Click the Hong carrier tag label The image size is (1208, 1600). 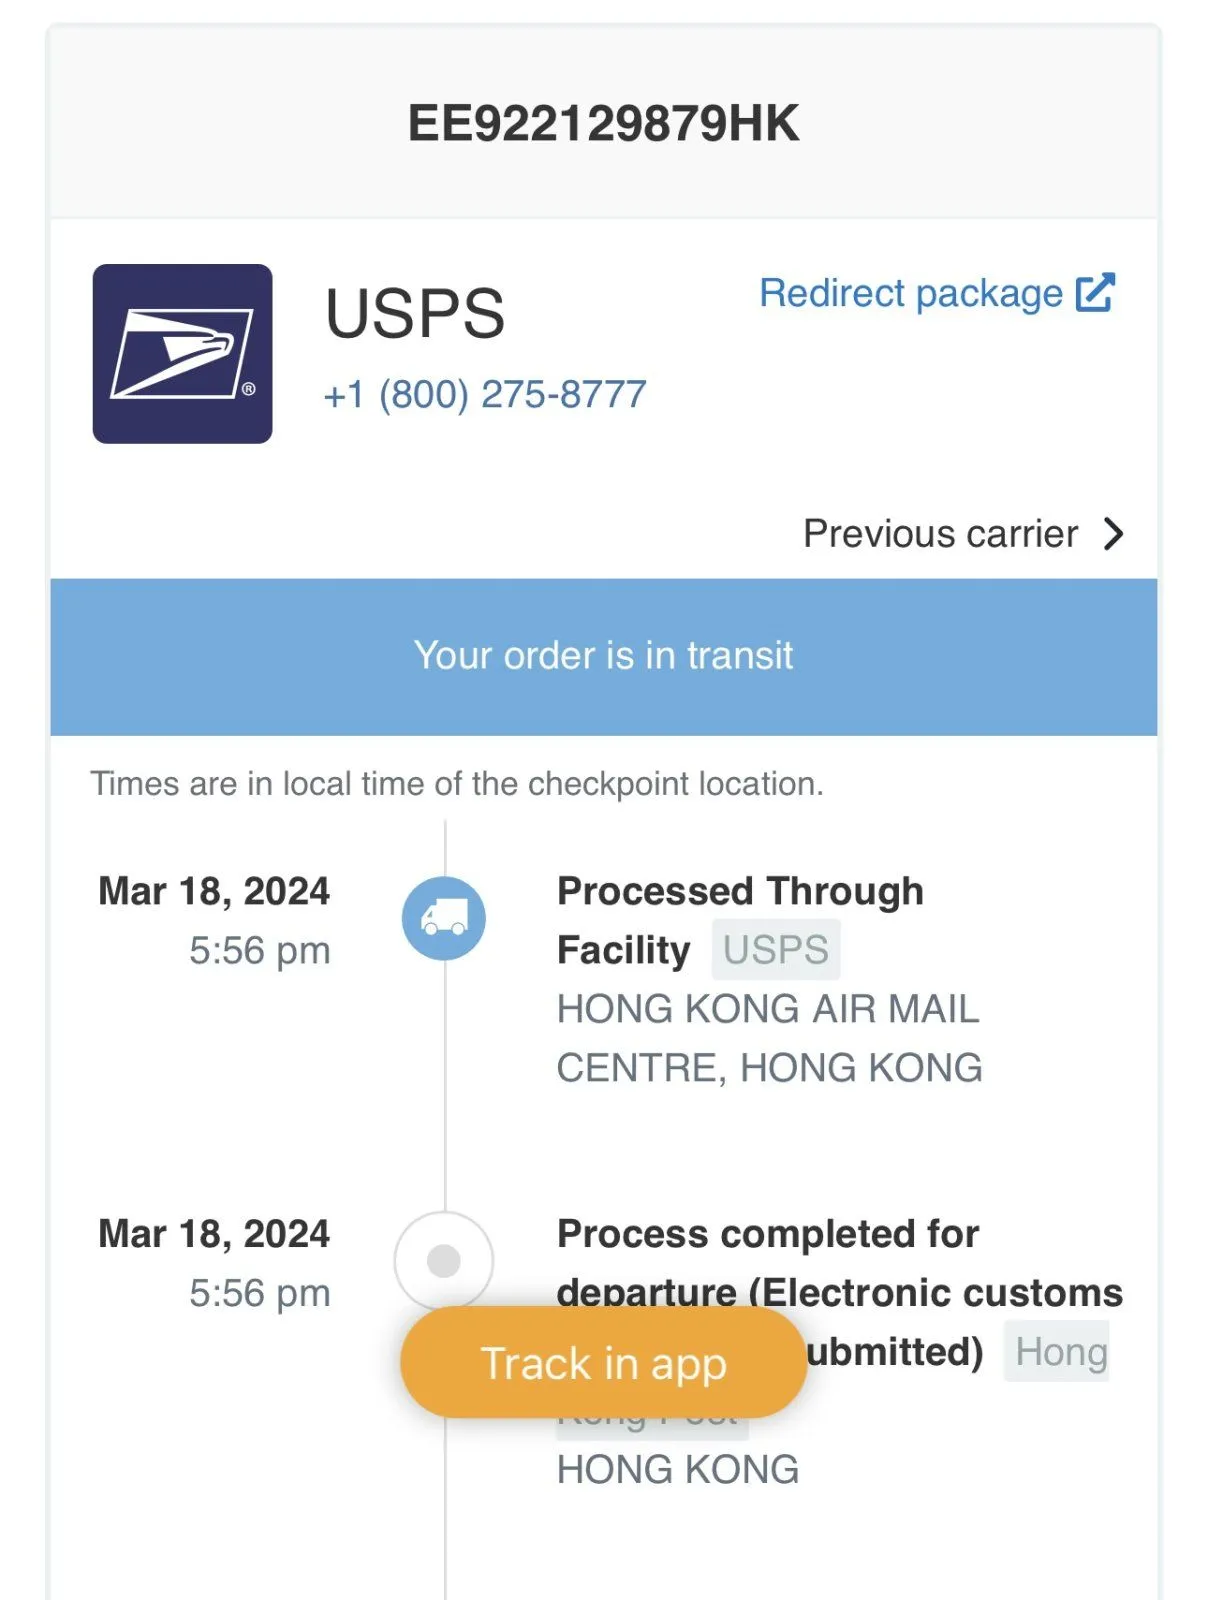pyautogui.click(x=1060, y=1351)
